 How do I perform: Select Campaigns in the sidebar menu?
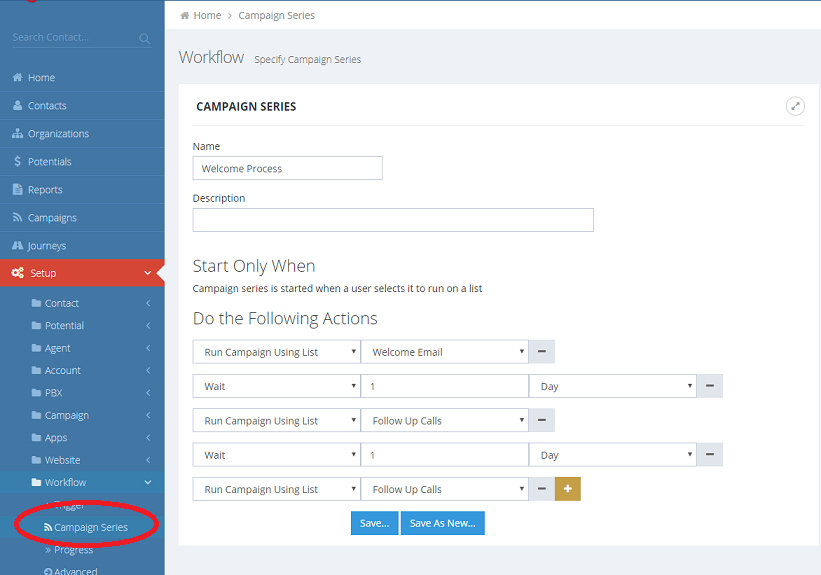[52, 217]
